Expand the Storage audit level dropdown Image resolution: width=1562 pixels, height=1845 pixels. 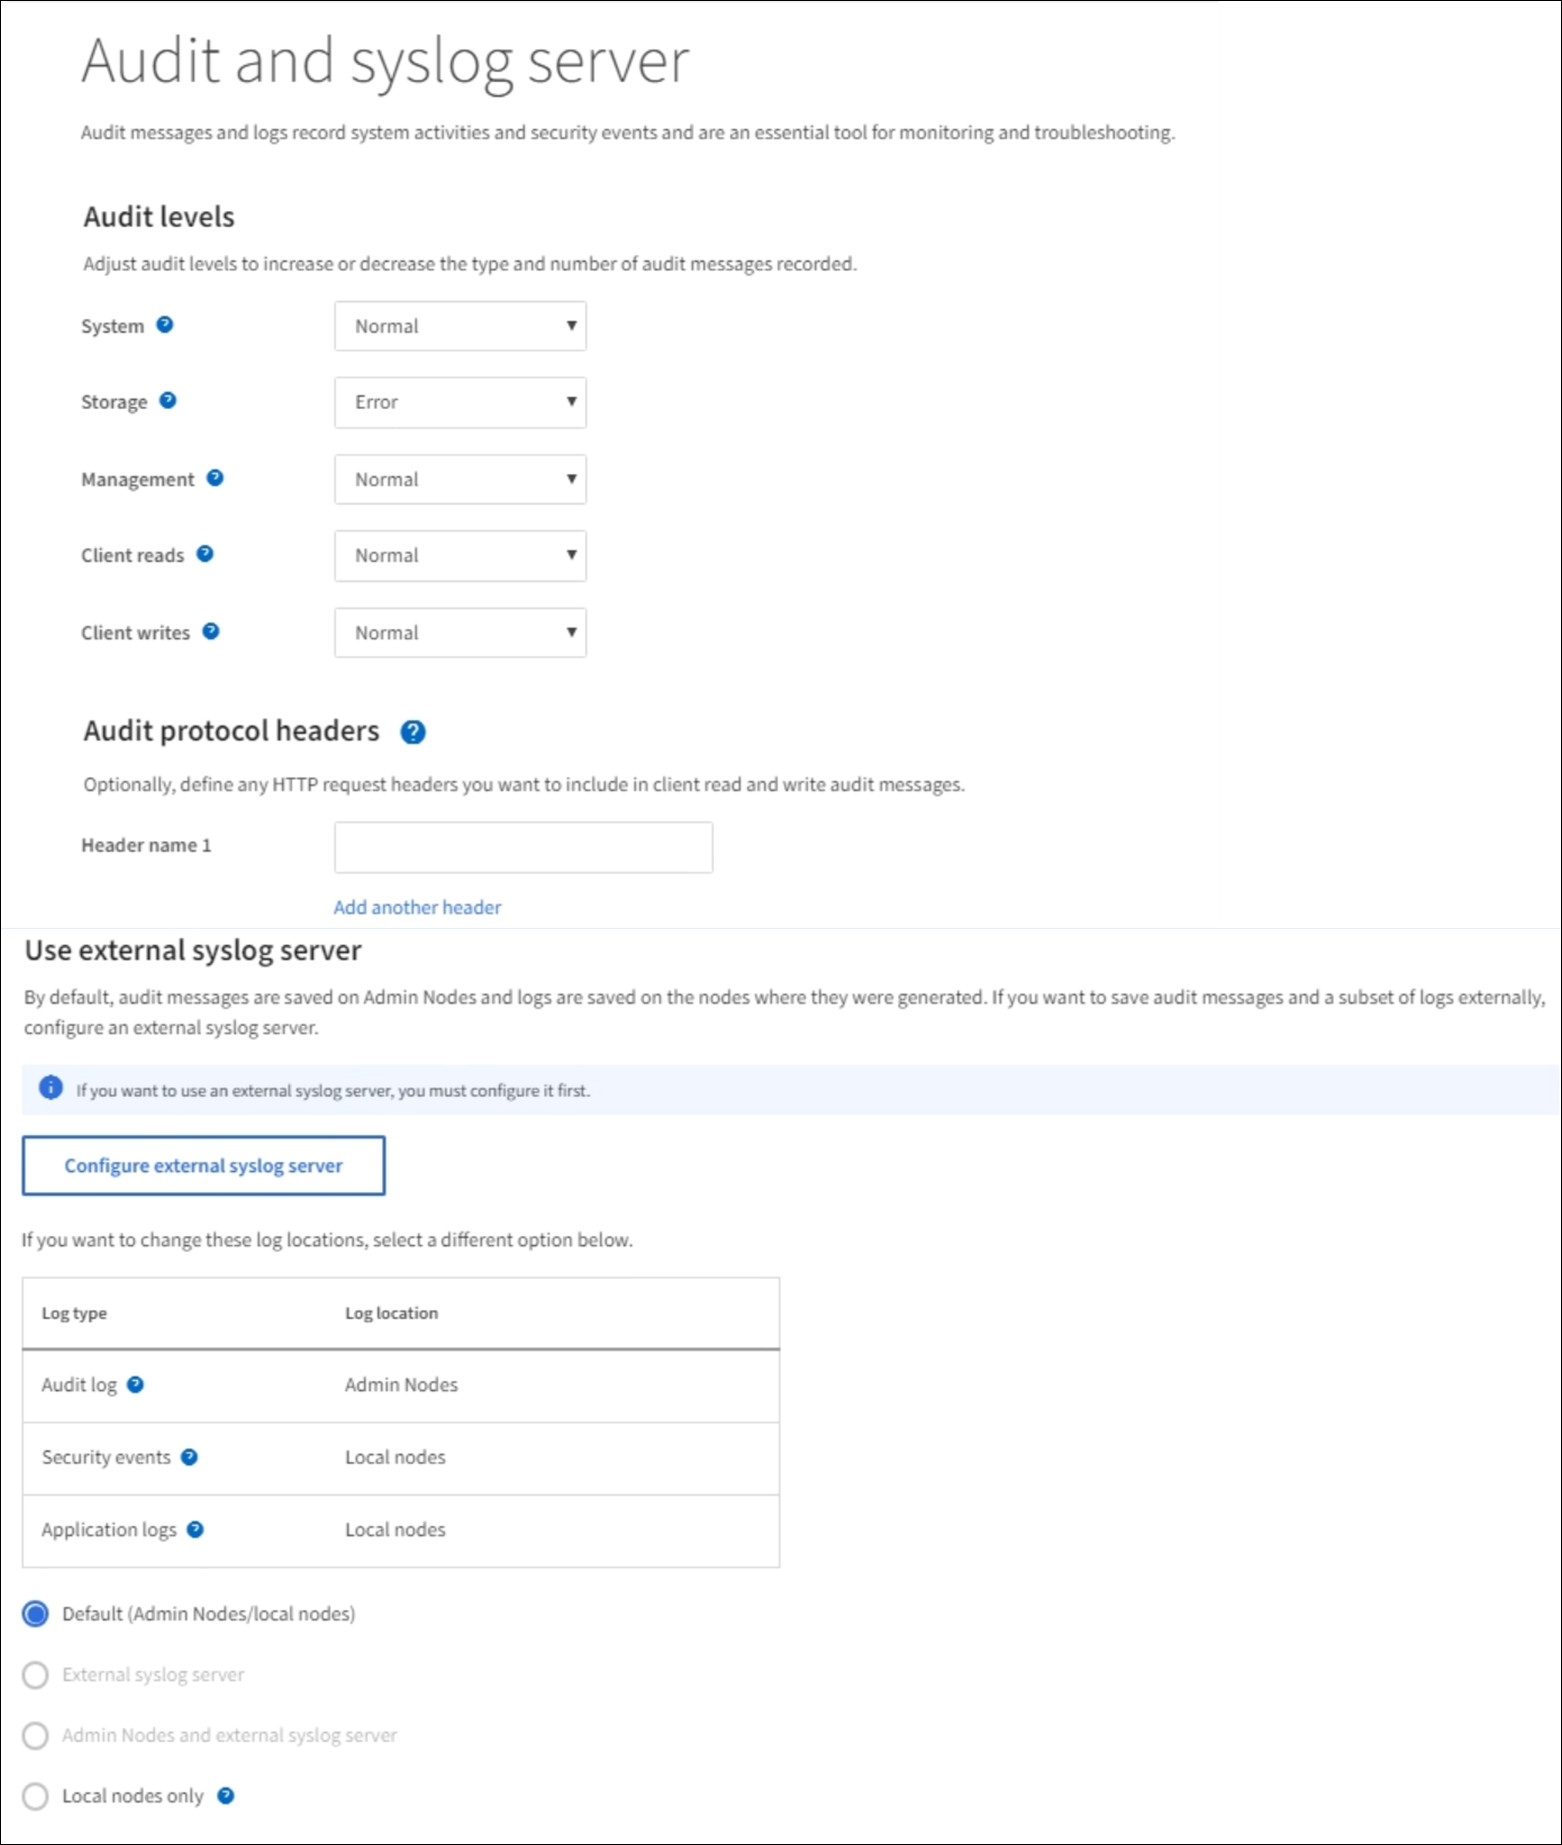coord(460,402)
